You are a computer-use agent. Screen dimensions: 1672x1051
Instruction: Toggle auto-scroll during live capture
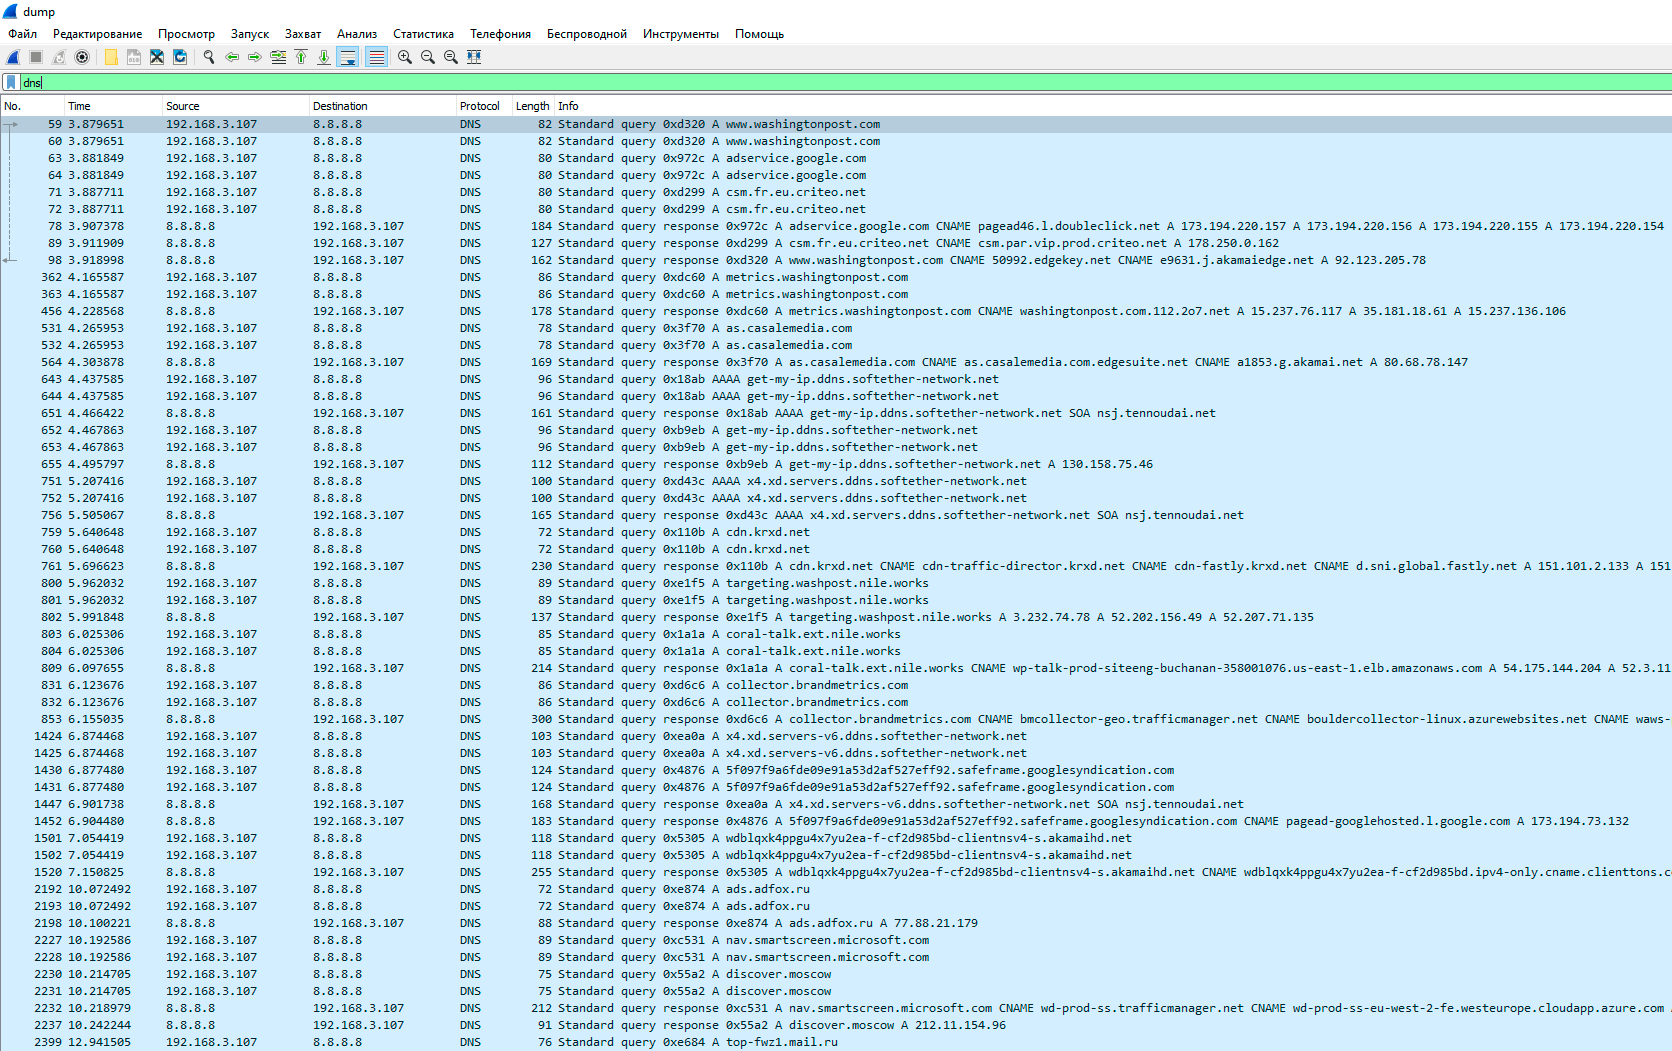point(348,57)
